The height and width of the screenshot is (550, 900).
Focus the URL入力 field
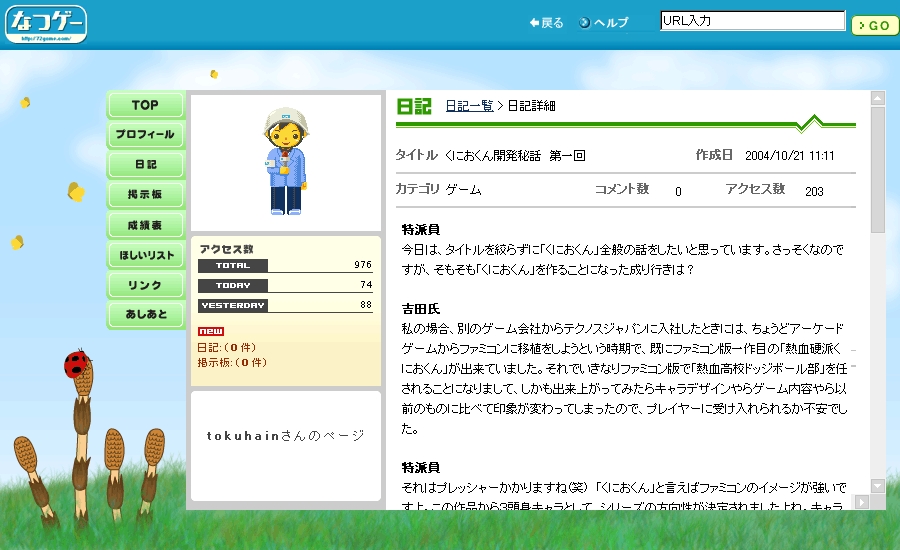pyautogui.click(x=752, y=21)
